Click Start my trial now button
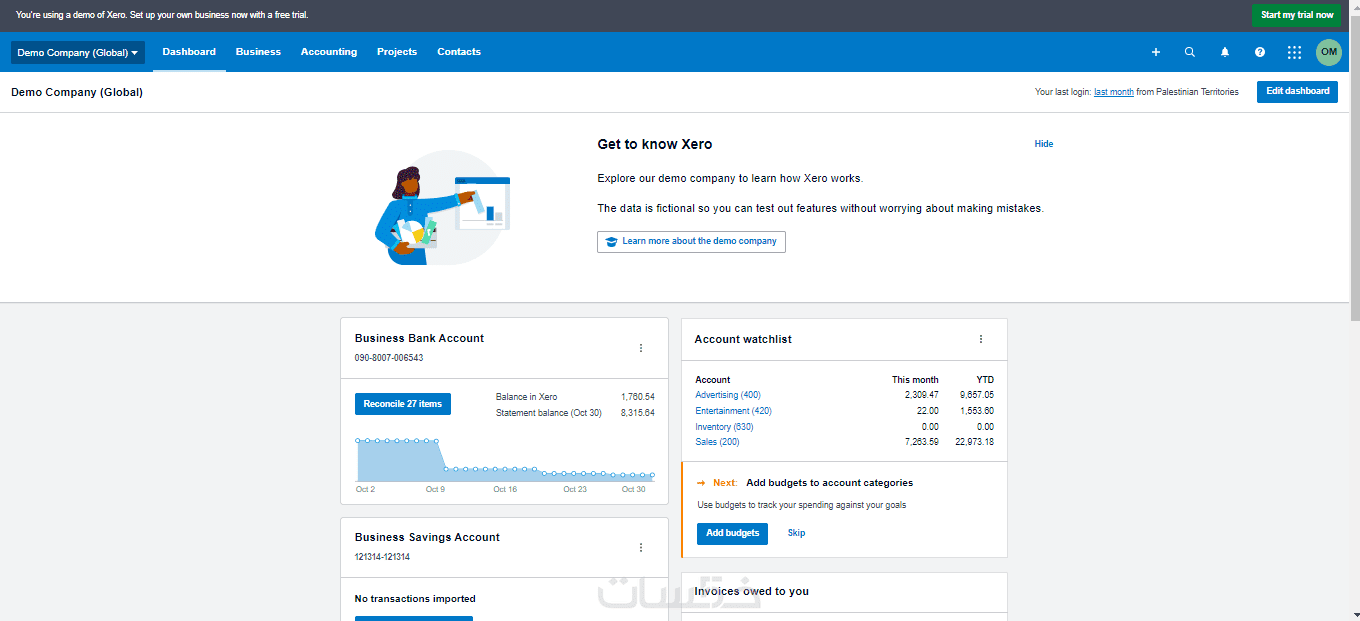Screen dimensions: 1360x621 1297,15
